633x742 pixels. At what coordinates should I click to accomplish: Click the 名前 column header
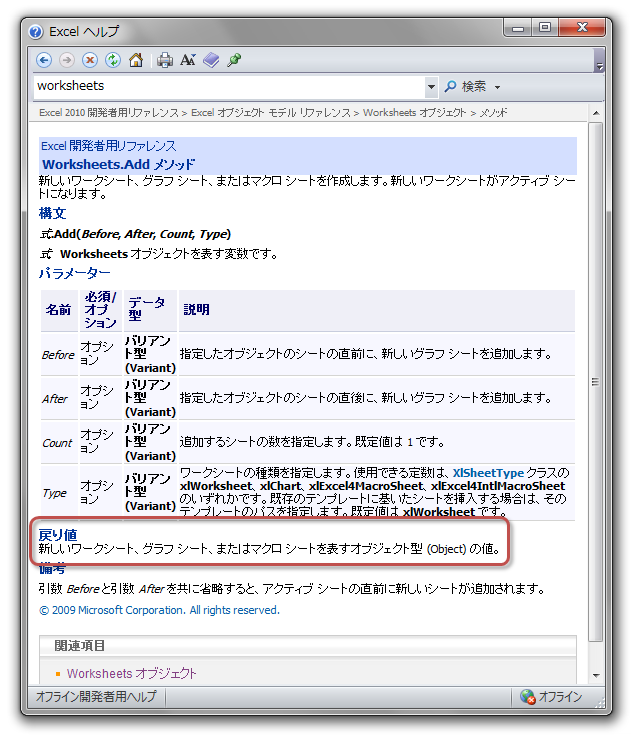[x=58, y=310]
